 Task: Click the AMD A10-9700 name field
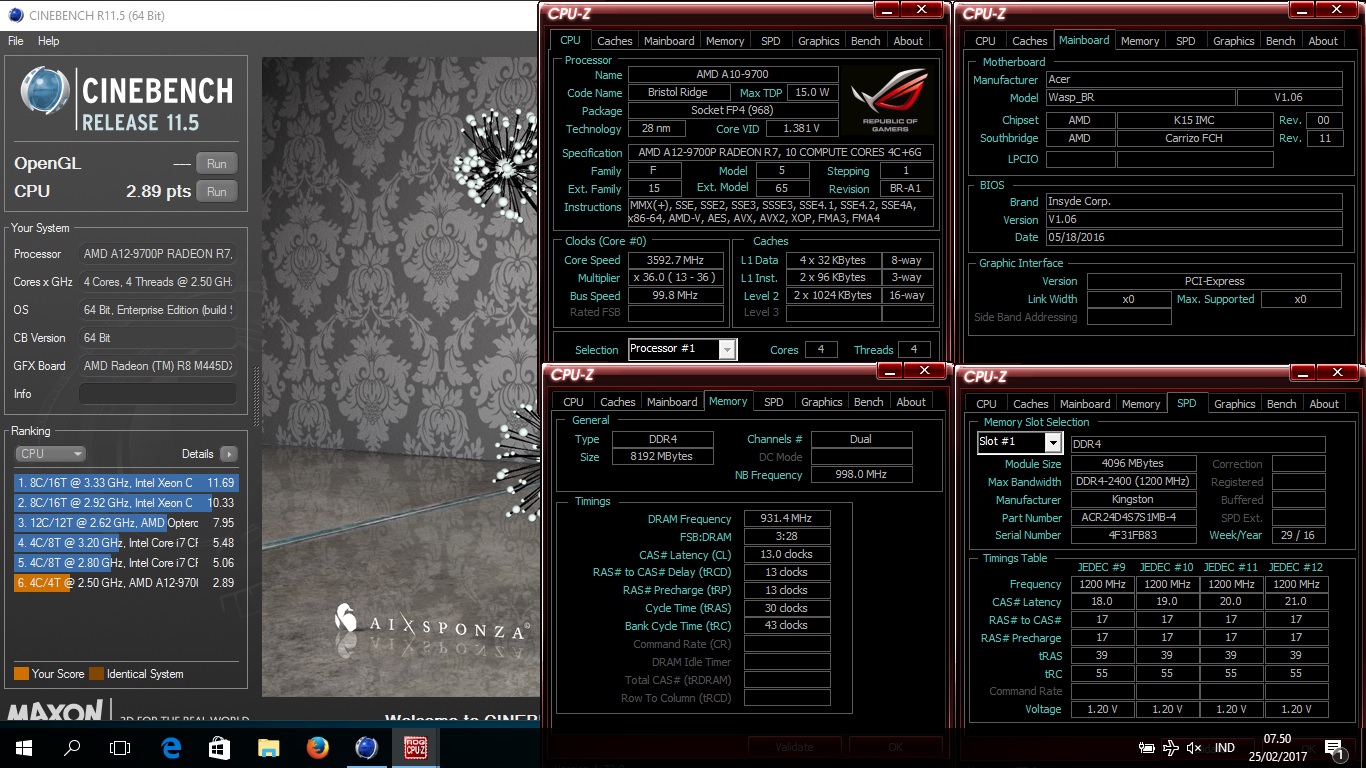[733, 75]
